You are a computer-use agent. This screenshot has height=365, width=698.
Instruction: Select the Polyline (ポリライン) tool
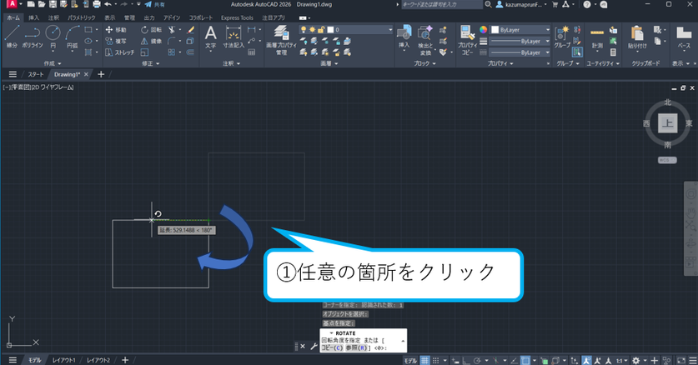point(32,36)
